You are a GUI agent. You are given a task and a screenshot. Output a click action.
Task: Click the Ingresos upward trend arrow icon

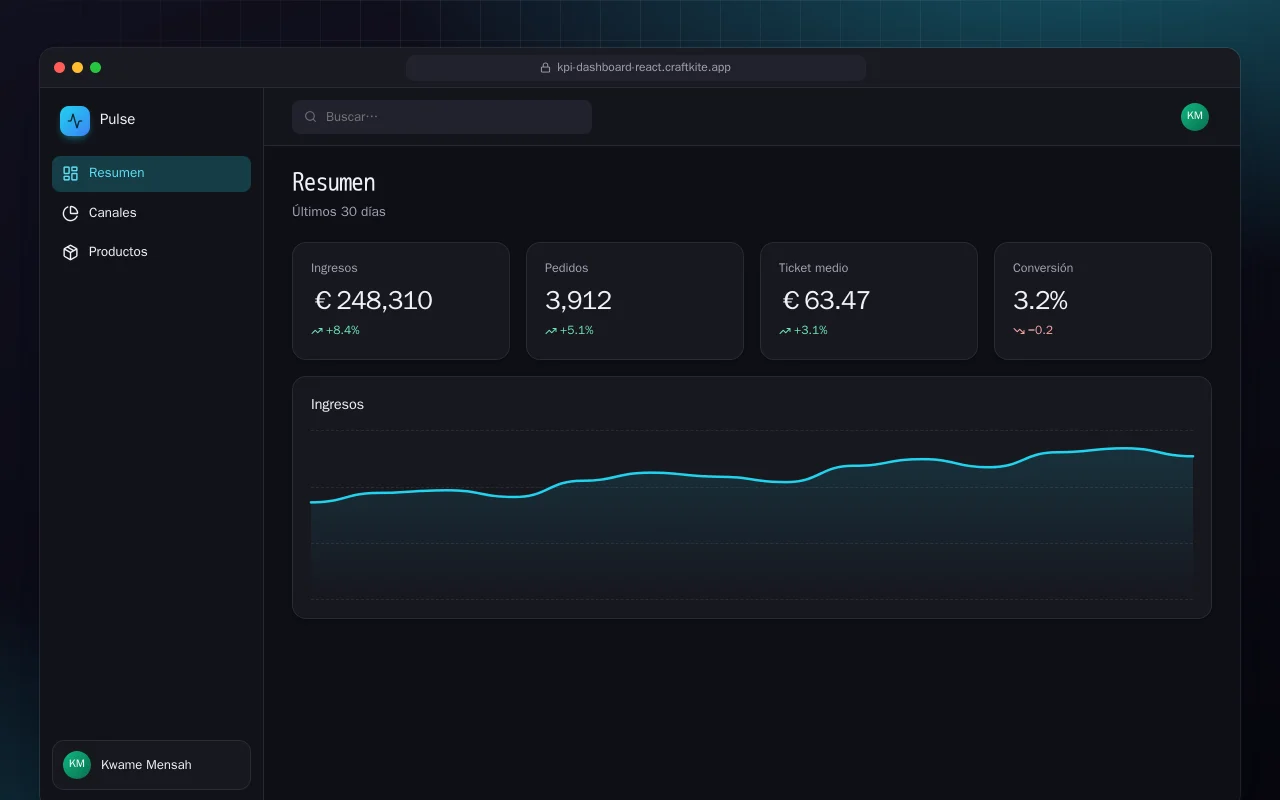click(x=317, y=331)
